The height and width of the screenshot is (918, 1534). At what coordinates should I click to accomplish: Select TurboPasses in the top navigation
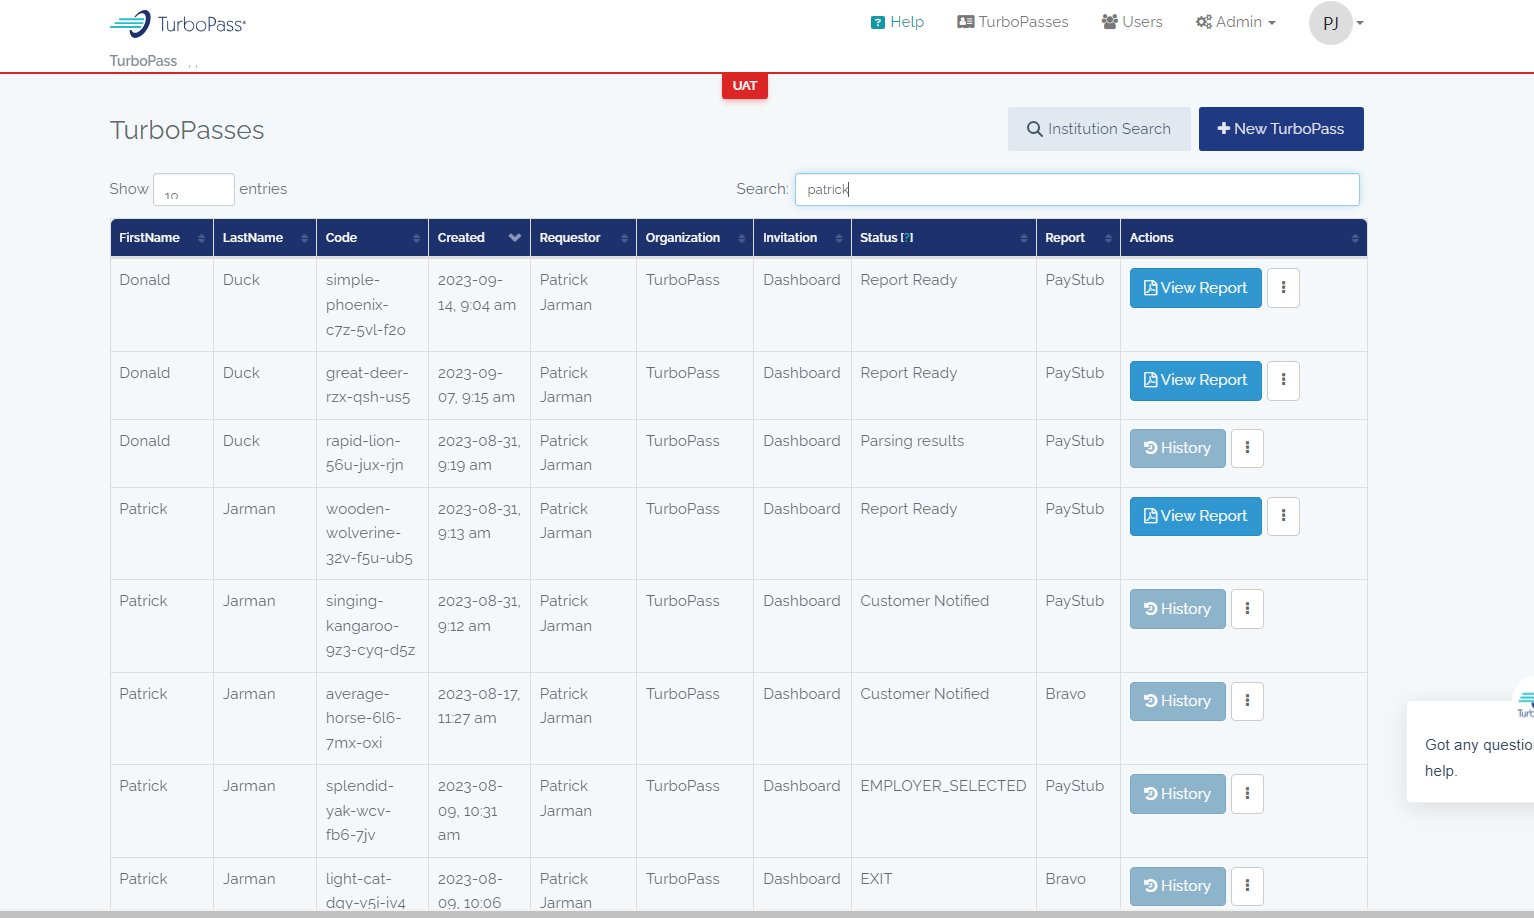[1012, 21]
